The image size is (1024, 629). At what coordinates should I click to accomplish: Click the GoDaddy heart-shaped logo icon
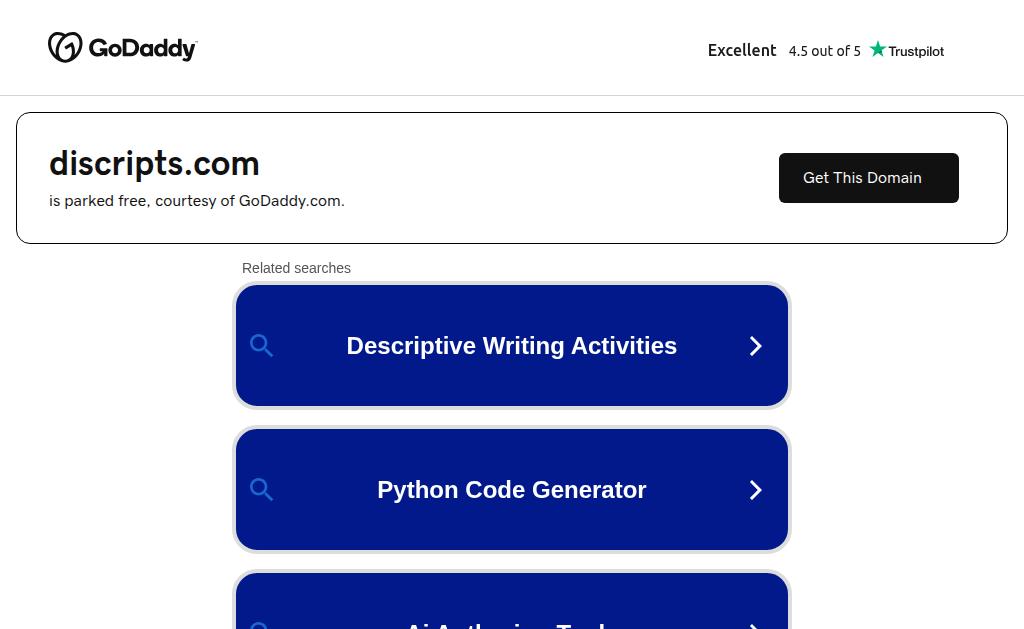pyautogui.click(x=65, y=47)
